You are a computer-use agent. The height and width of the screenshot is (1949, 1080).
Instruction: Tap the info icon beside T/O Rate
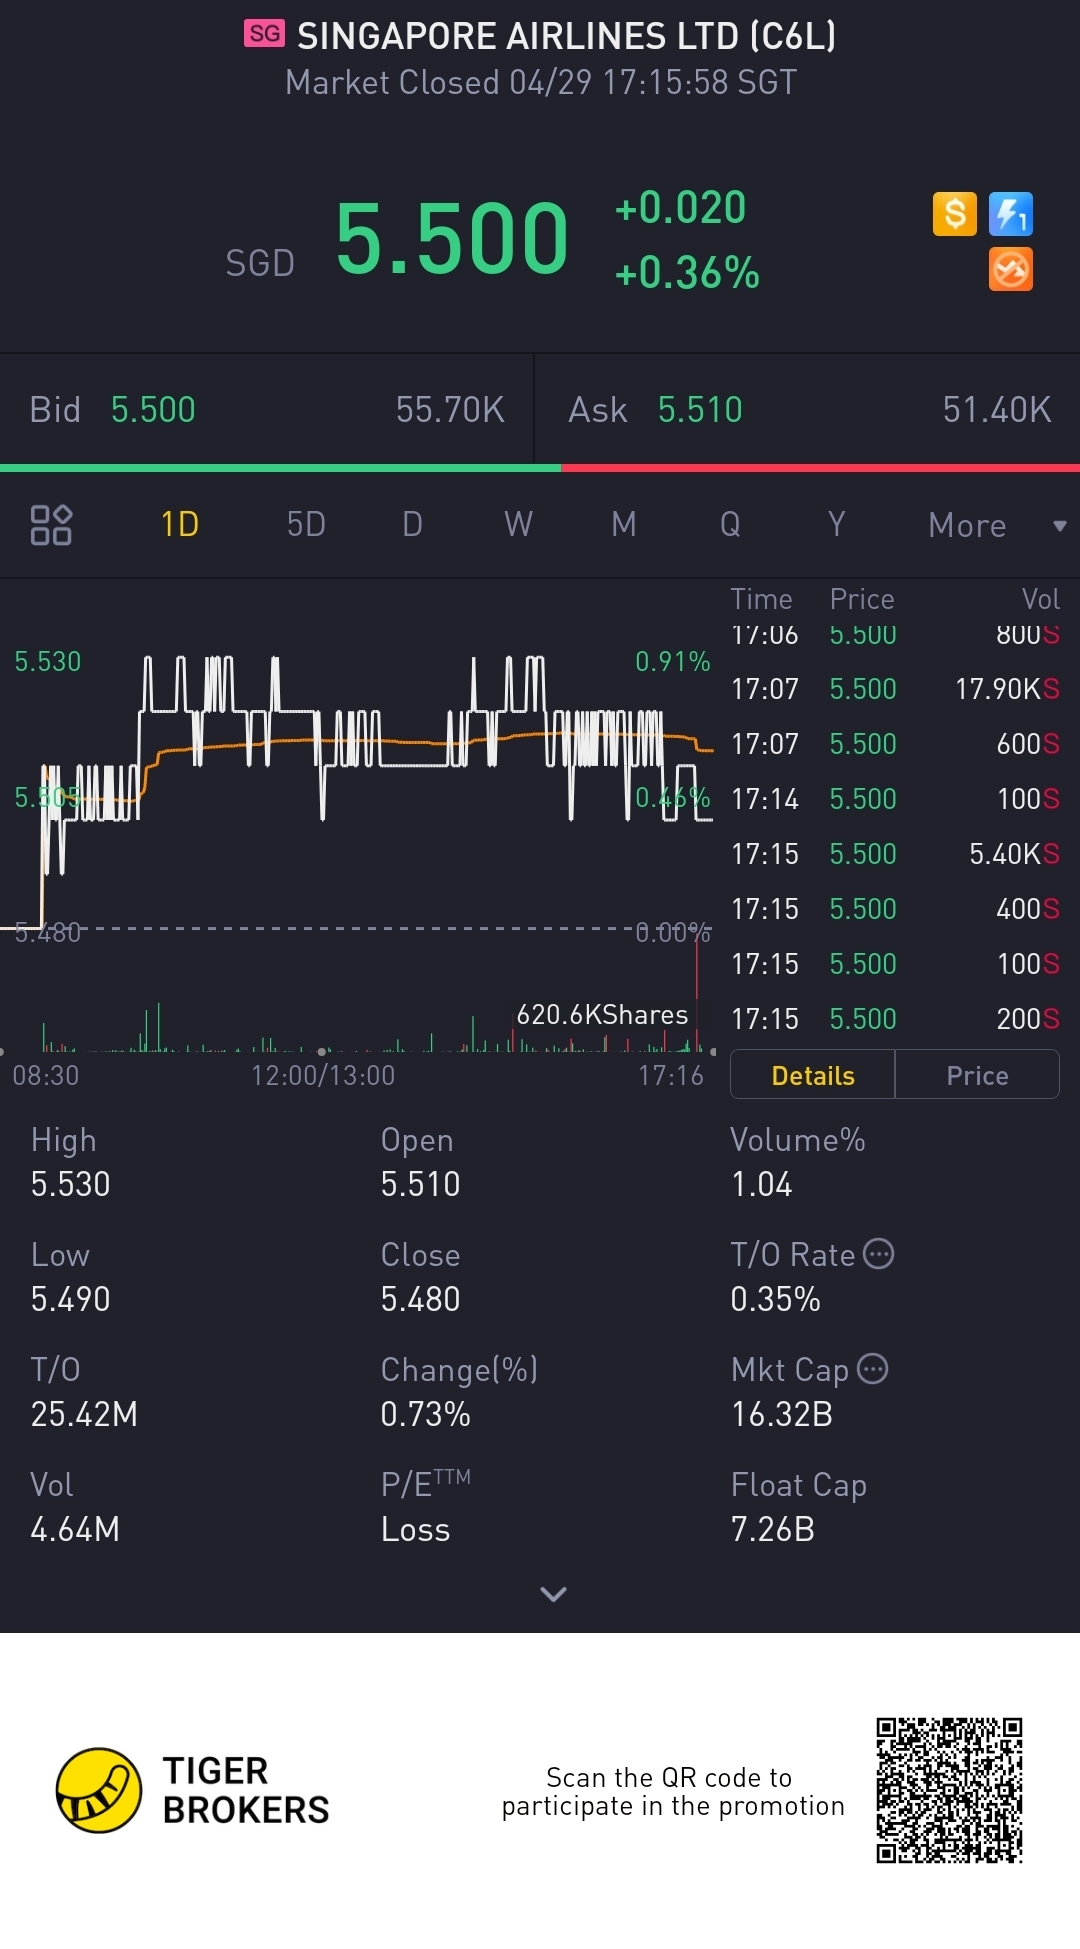click(x=878, y=1254)
